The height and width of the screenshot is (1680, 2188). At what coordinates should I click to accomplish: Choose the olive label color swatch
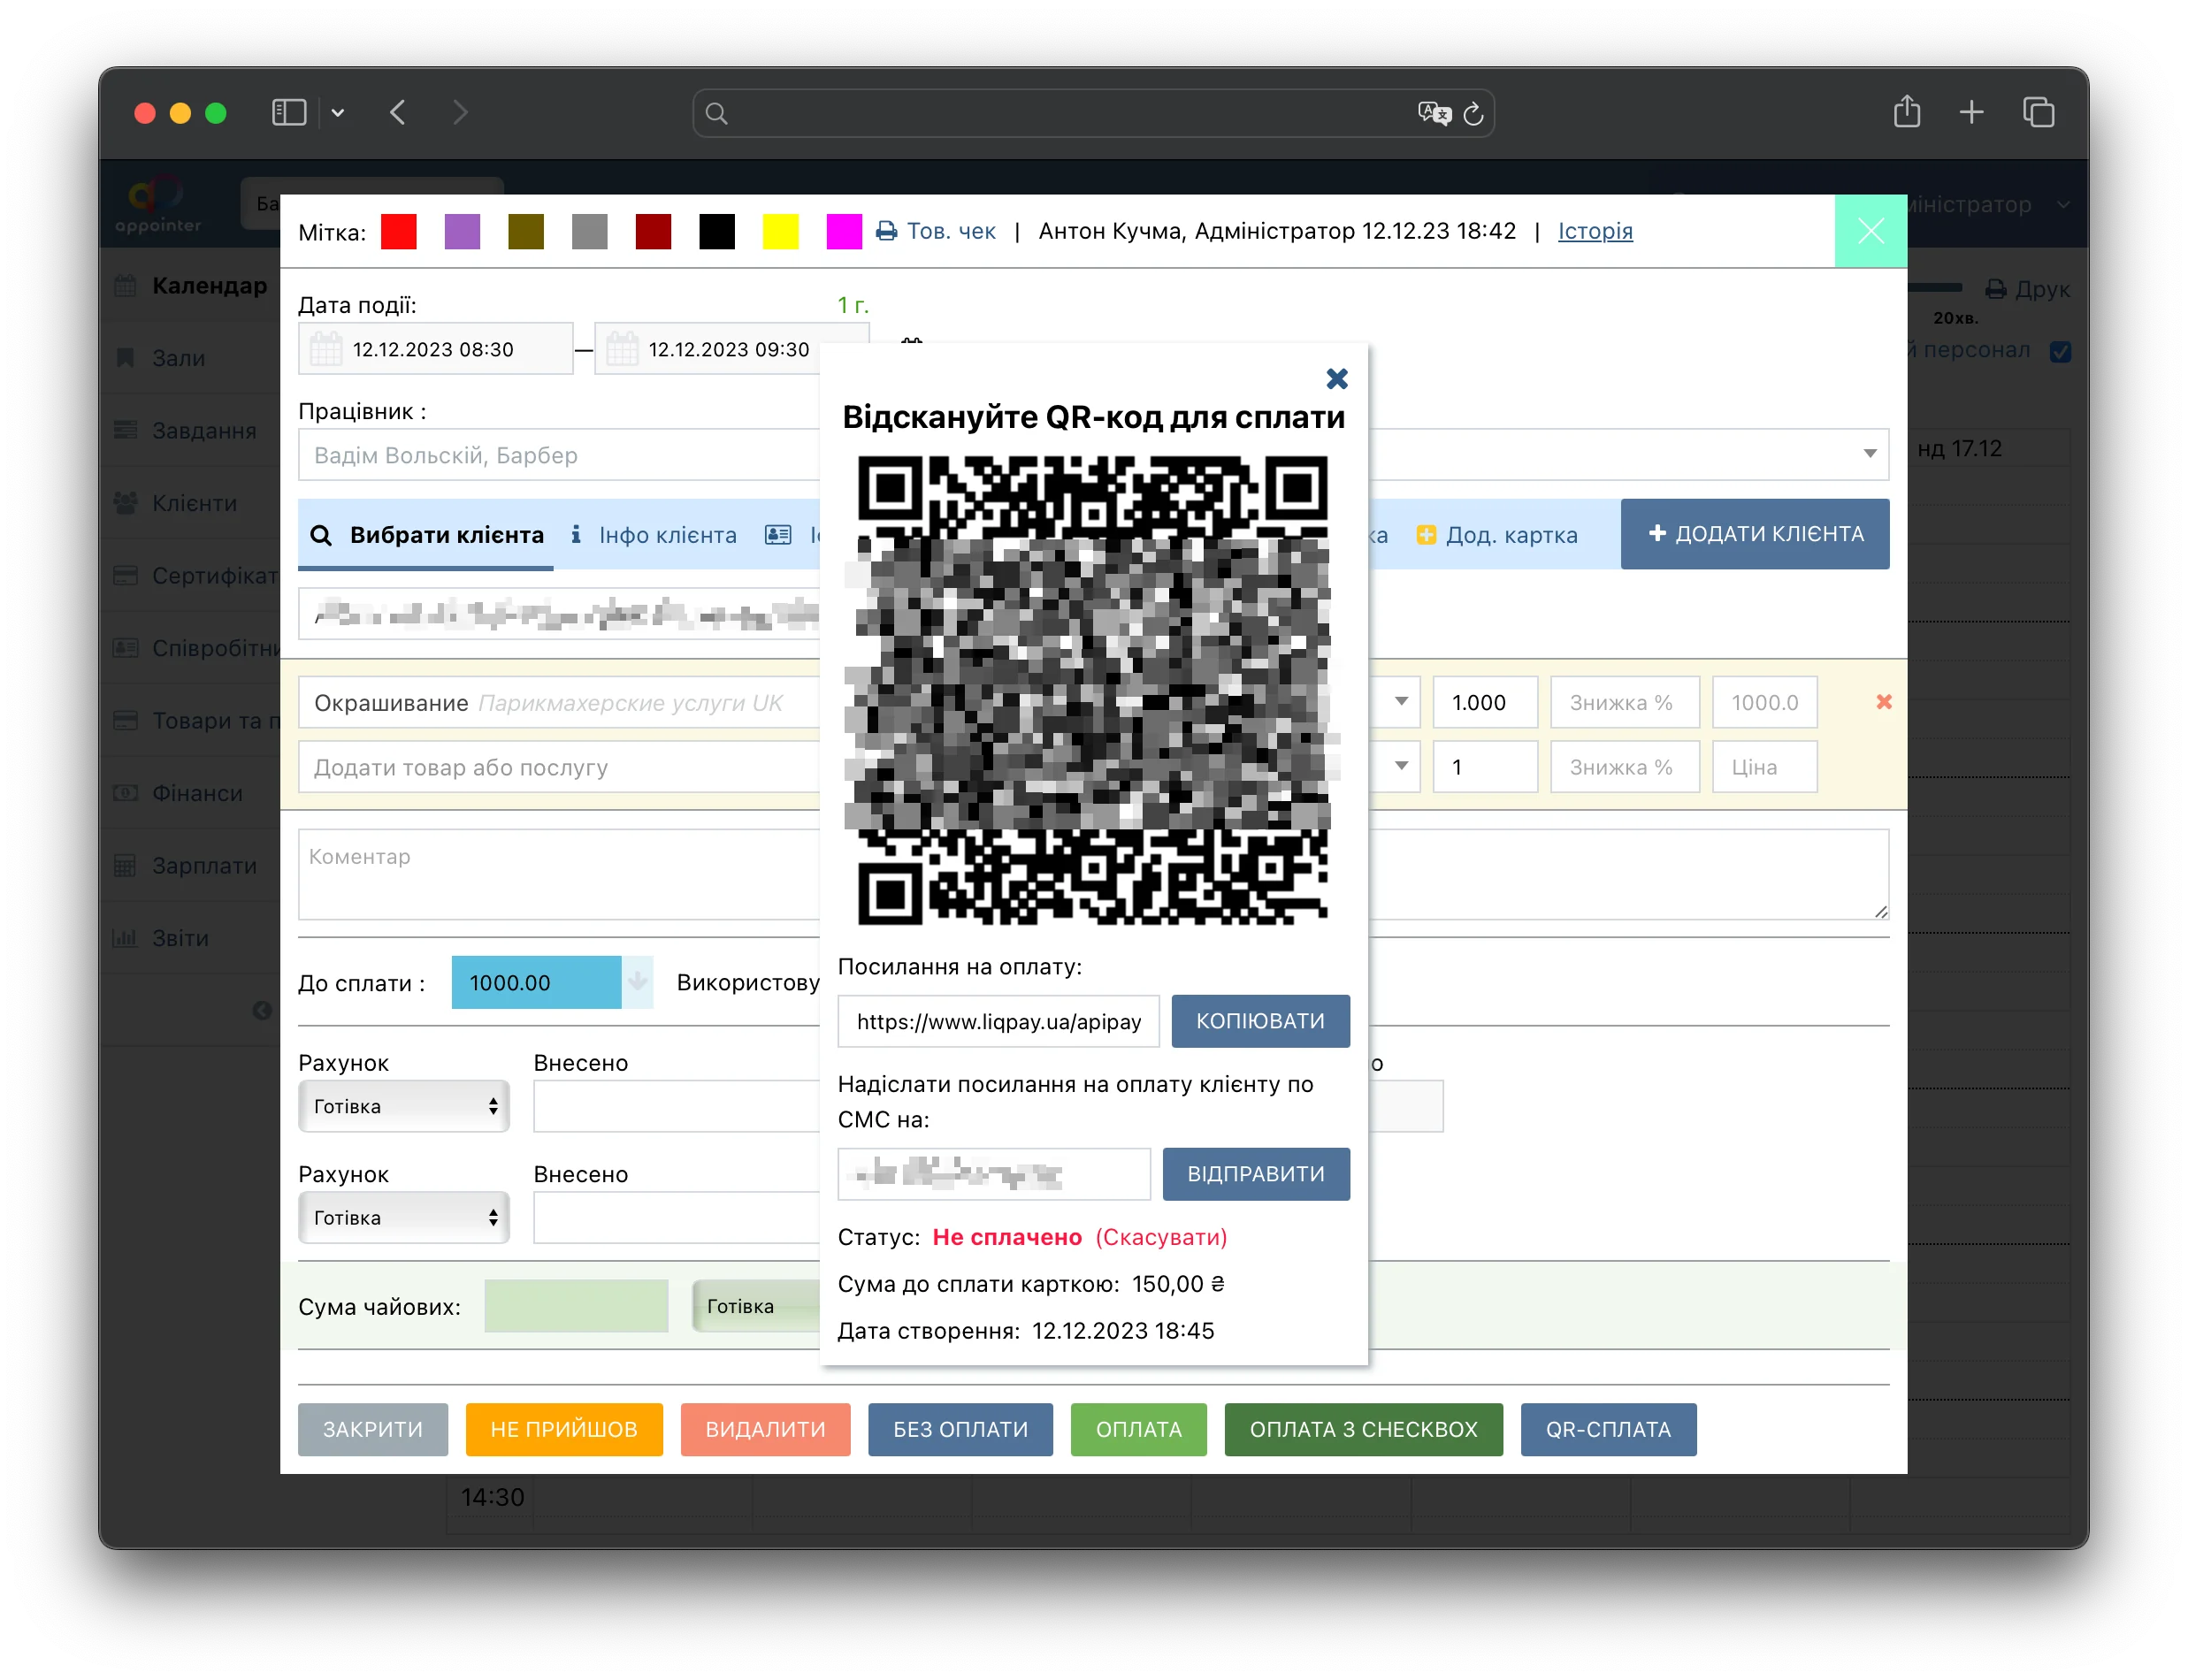(526, 232)
